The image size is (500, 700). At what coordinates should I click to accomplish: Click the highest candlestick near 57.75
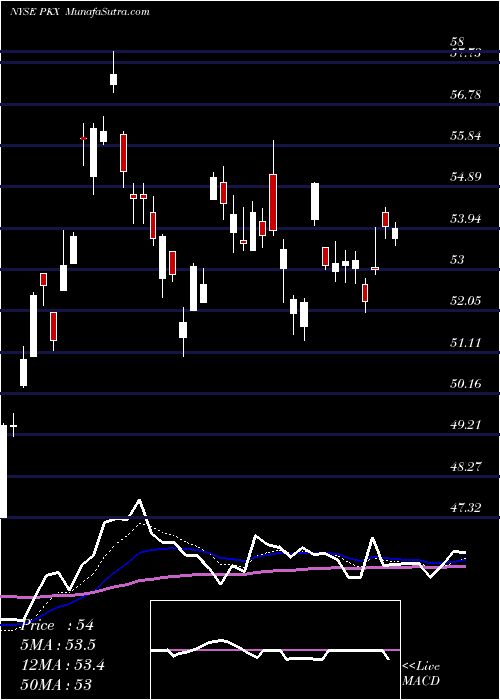tap(113, 72)
